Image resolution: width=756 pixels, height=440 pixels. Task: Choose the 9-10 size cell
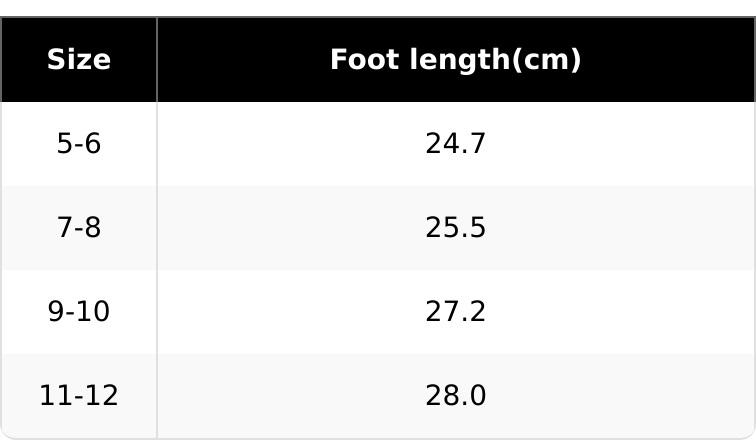[x=79, y=312]
